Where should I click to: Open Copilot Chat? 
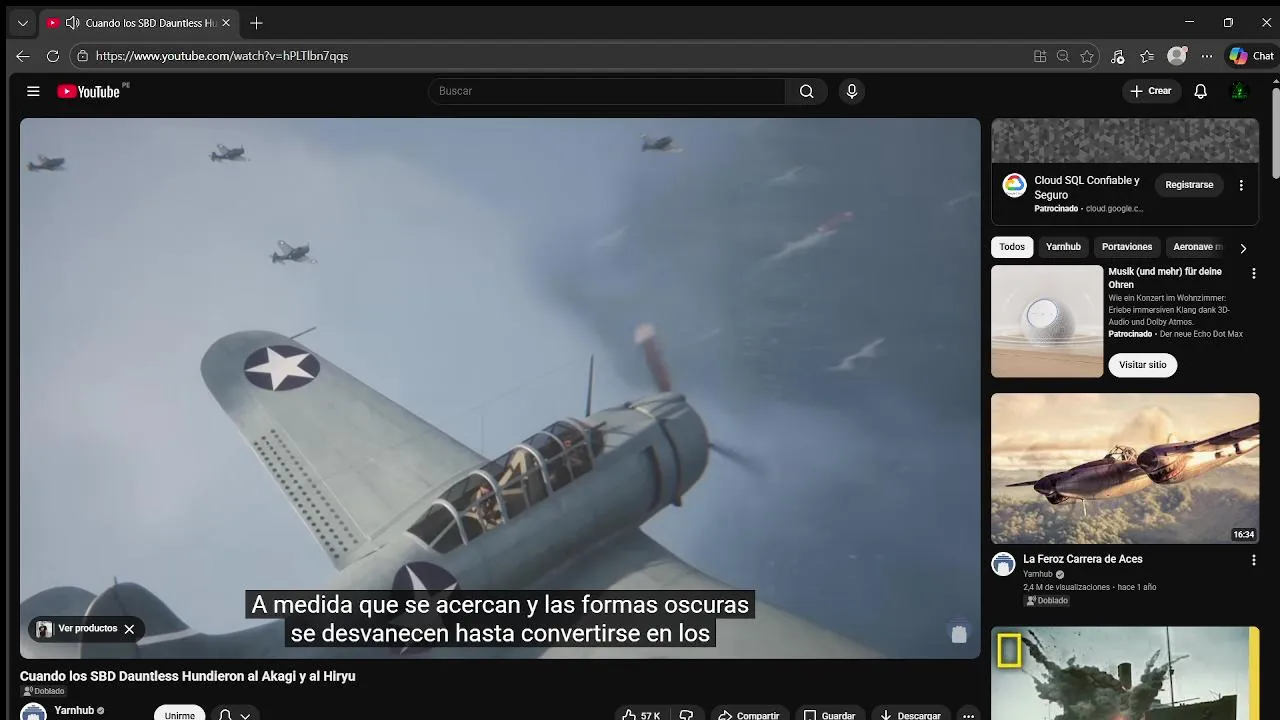pyautogui.click(x=1251, y=56)
